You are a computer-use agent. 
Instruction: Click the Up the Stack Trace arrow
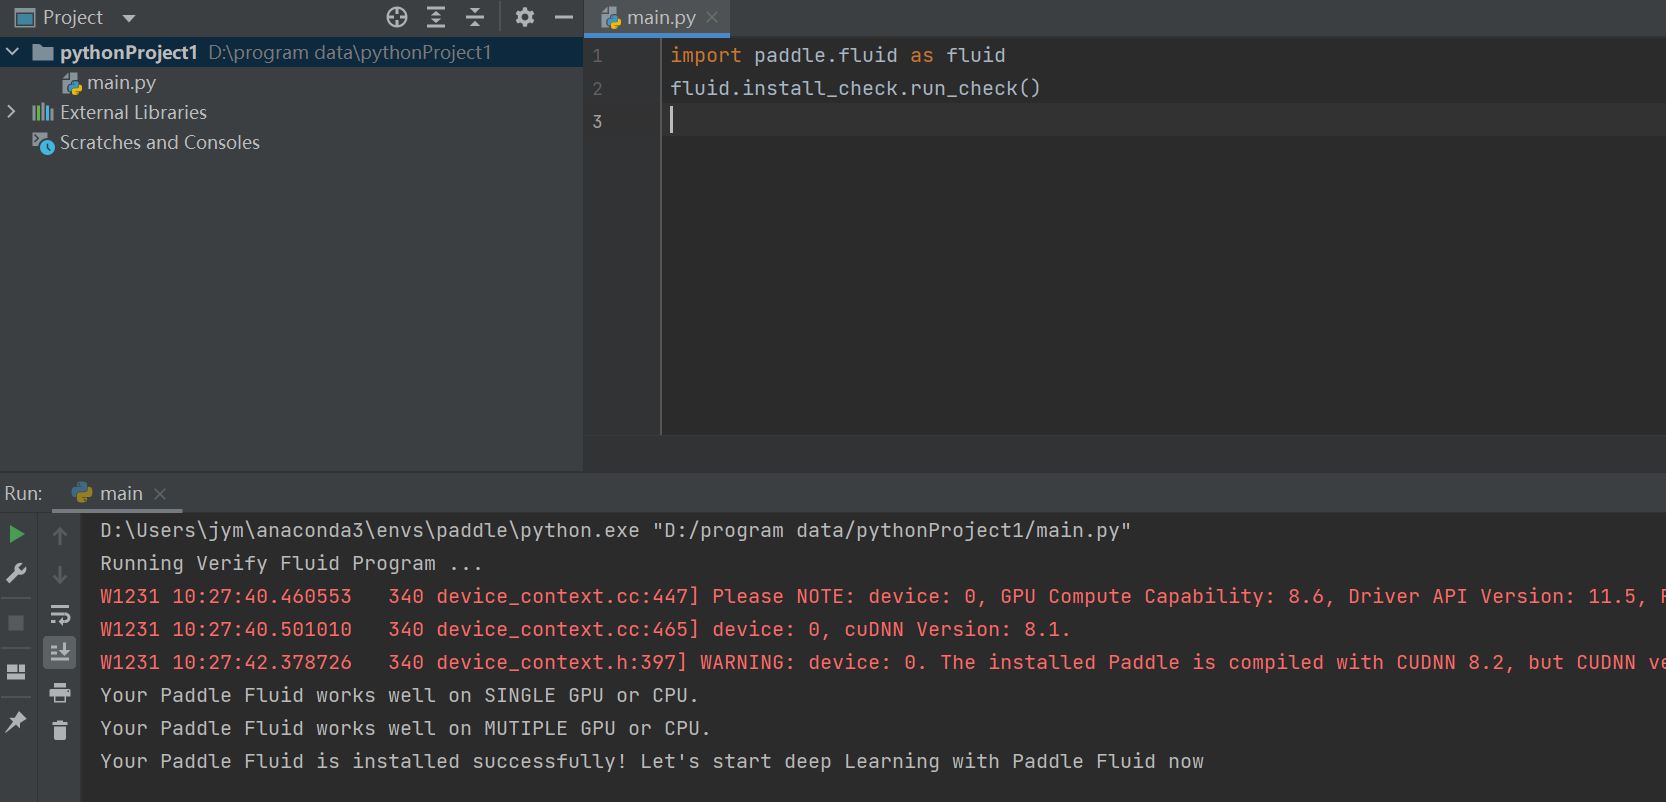(x=60, y=536)
